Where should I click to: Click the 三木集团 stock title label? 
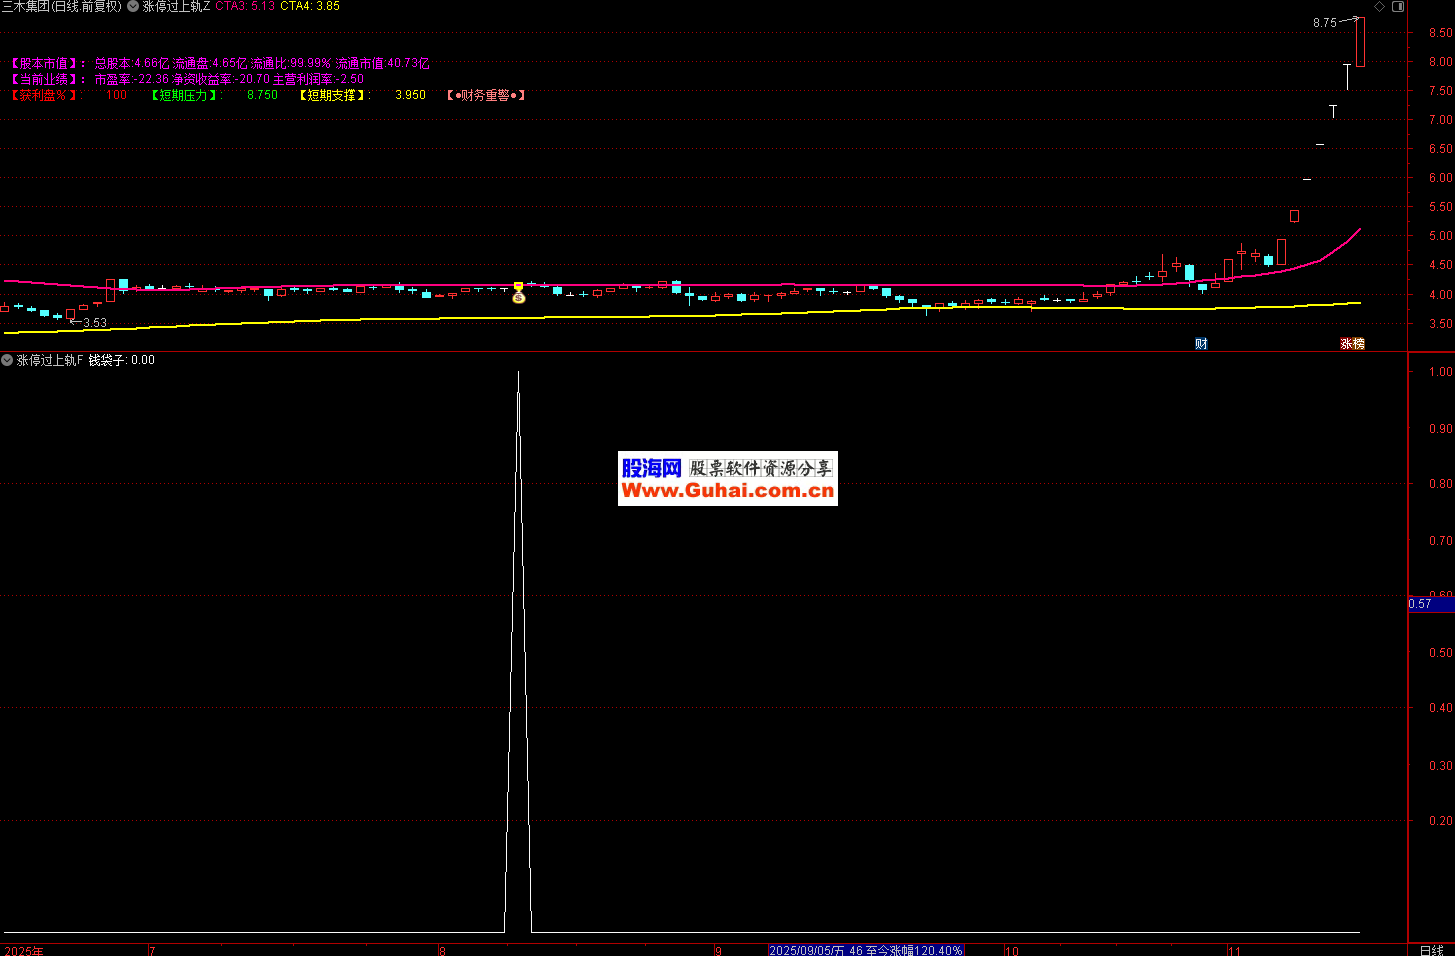tap(61, 6)
